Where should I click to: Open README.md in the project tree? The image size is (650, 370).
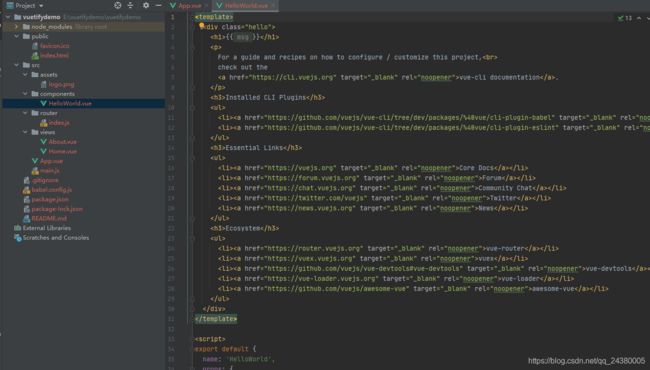49,218
